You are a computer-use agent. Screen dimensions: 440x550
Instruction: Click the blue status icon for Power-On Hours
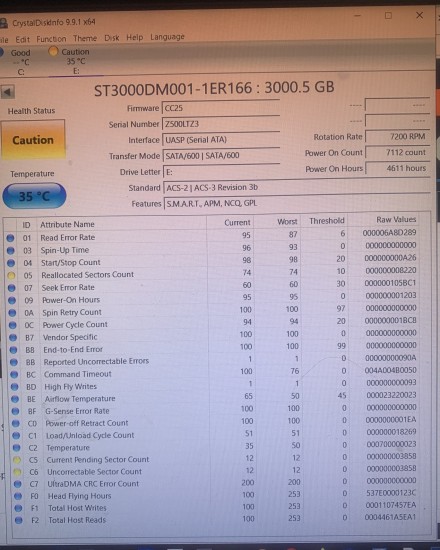(12, 300)
